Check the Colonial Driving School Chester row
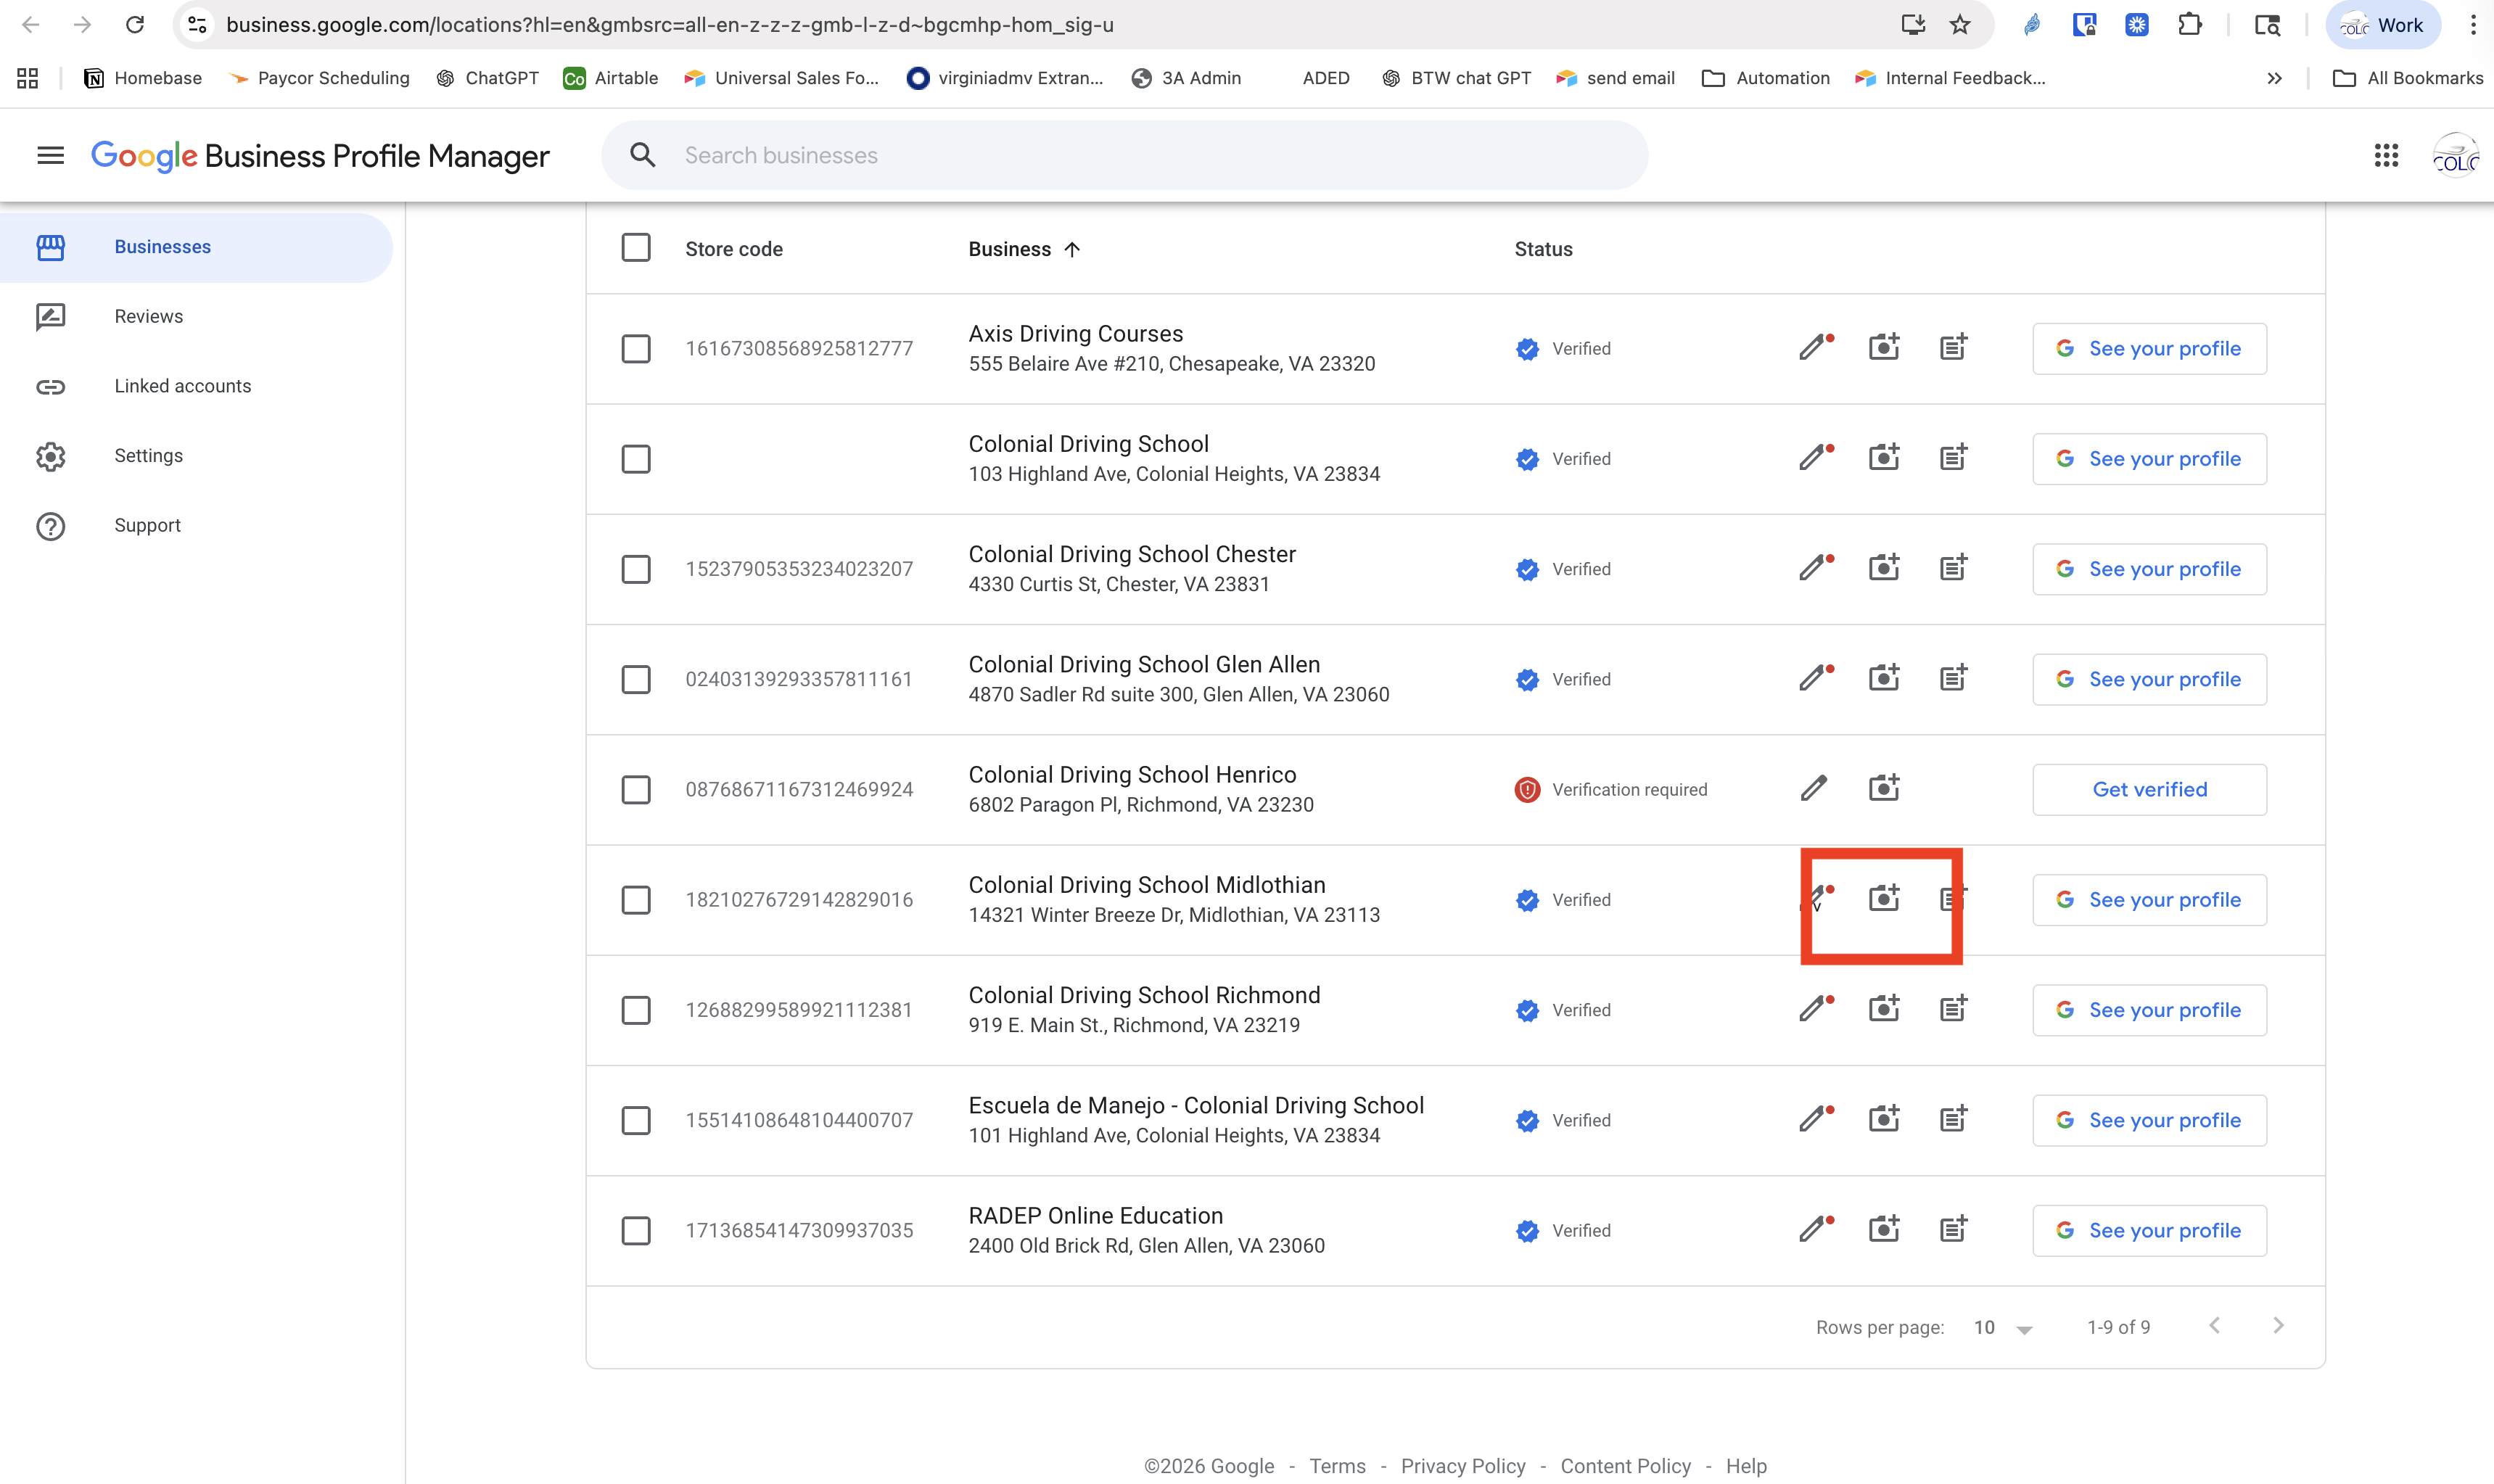2494x1484 pixels. pos(636,569)
